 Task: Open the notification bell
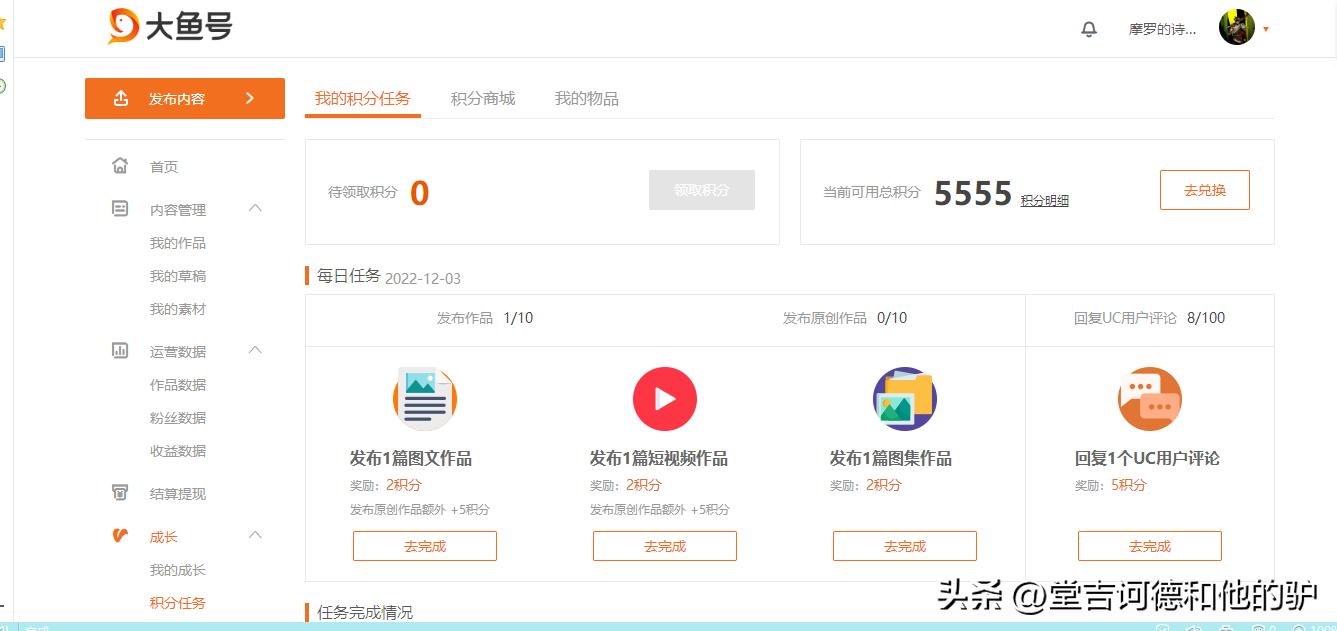1089,30
